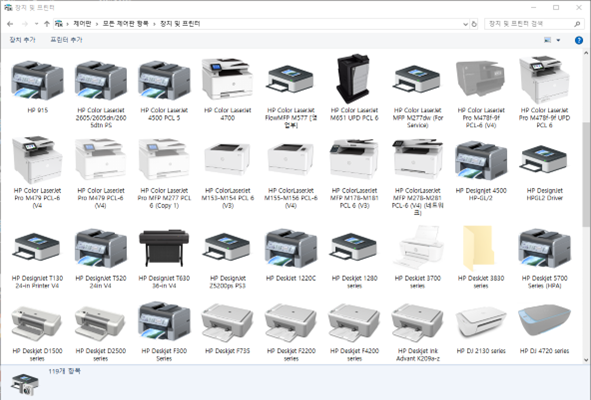Select HP DeskJet 3700 series printer
The width and height of the screenshot is (591, 400).
(417, 257)
